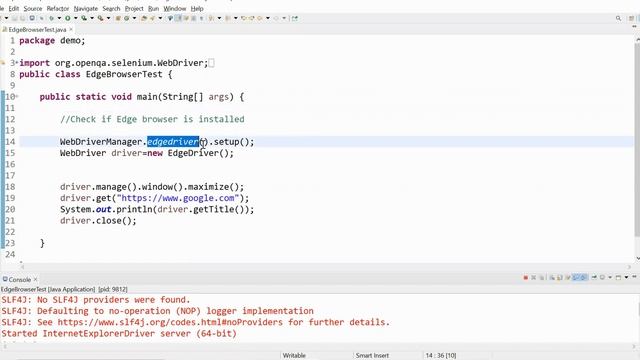Click the 'Writable' status bar entry
640x360 pixels.
click(294, 356)
